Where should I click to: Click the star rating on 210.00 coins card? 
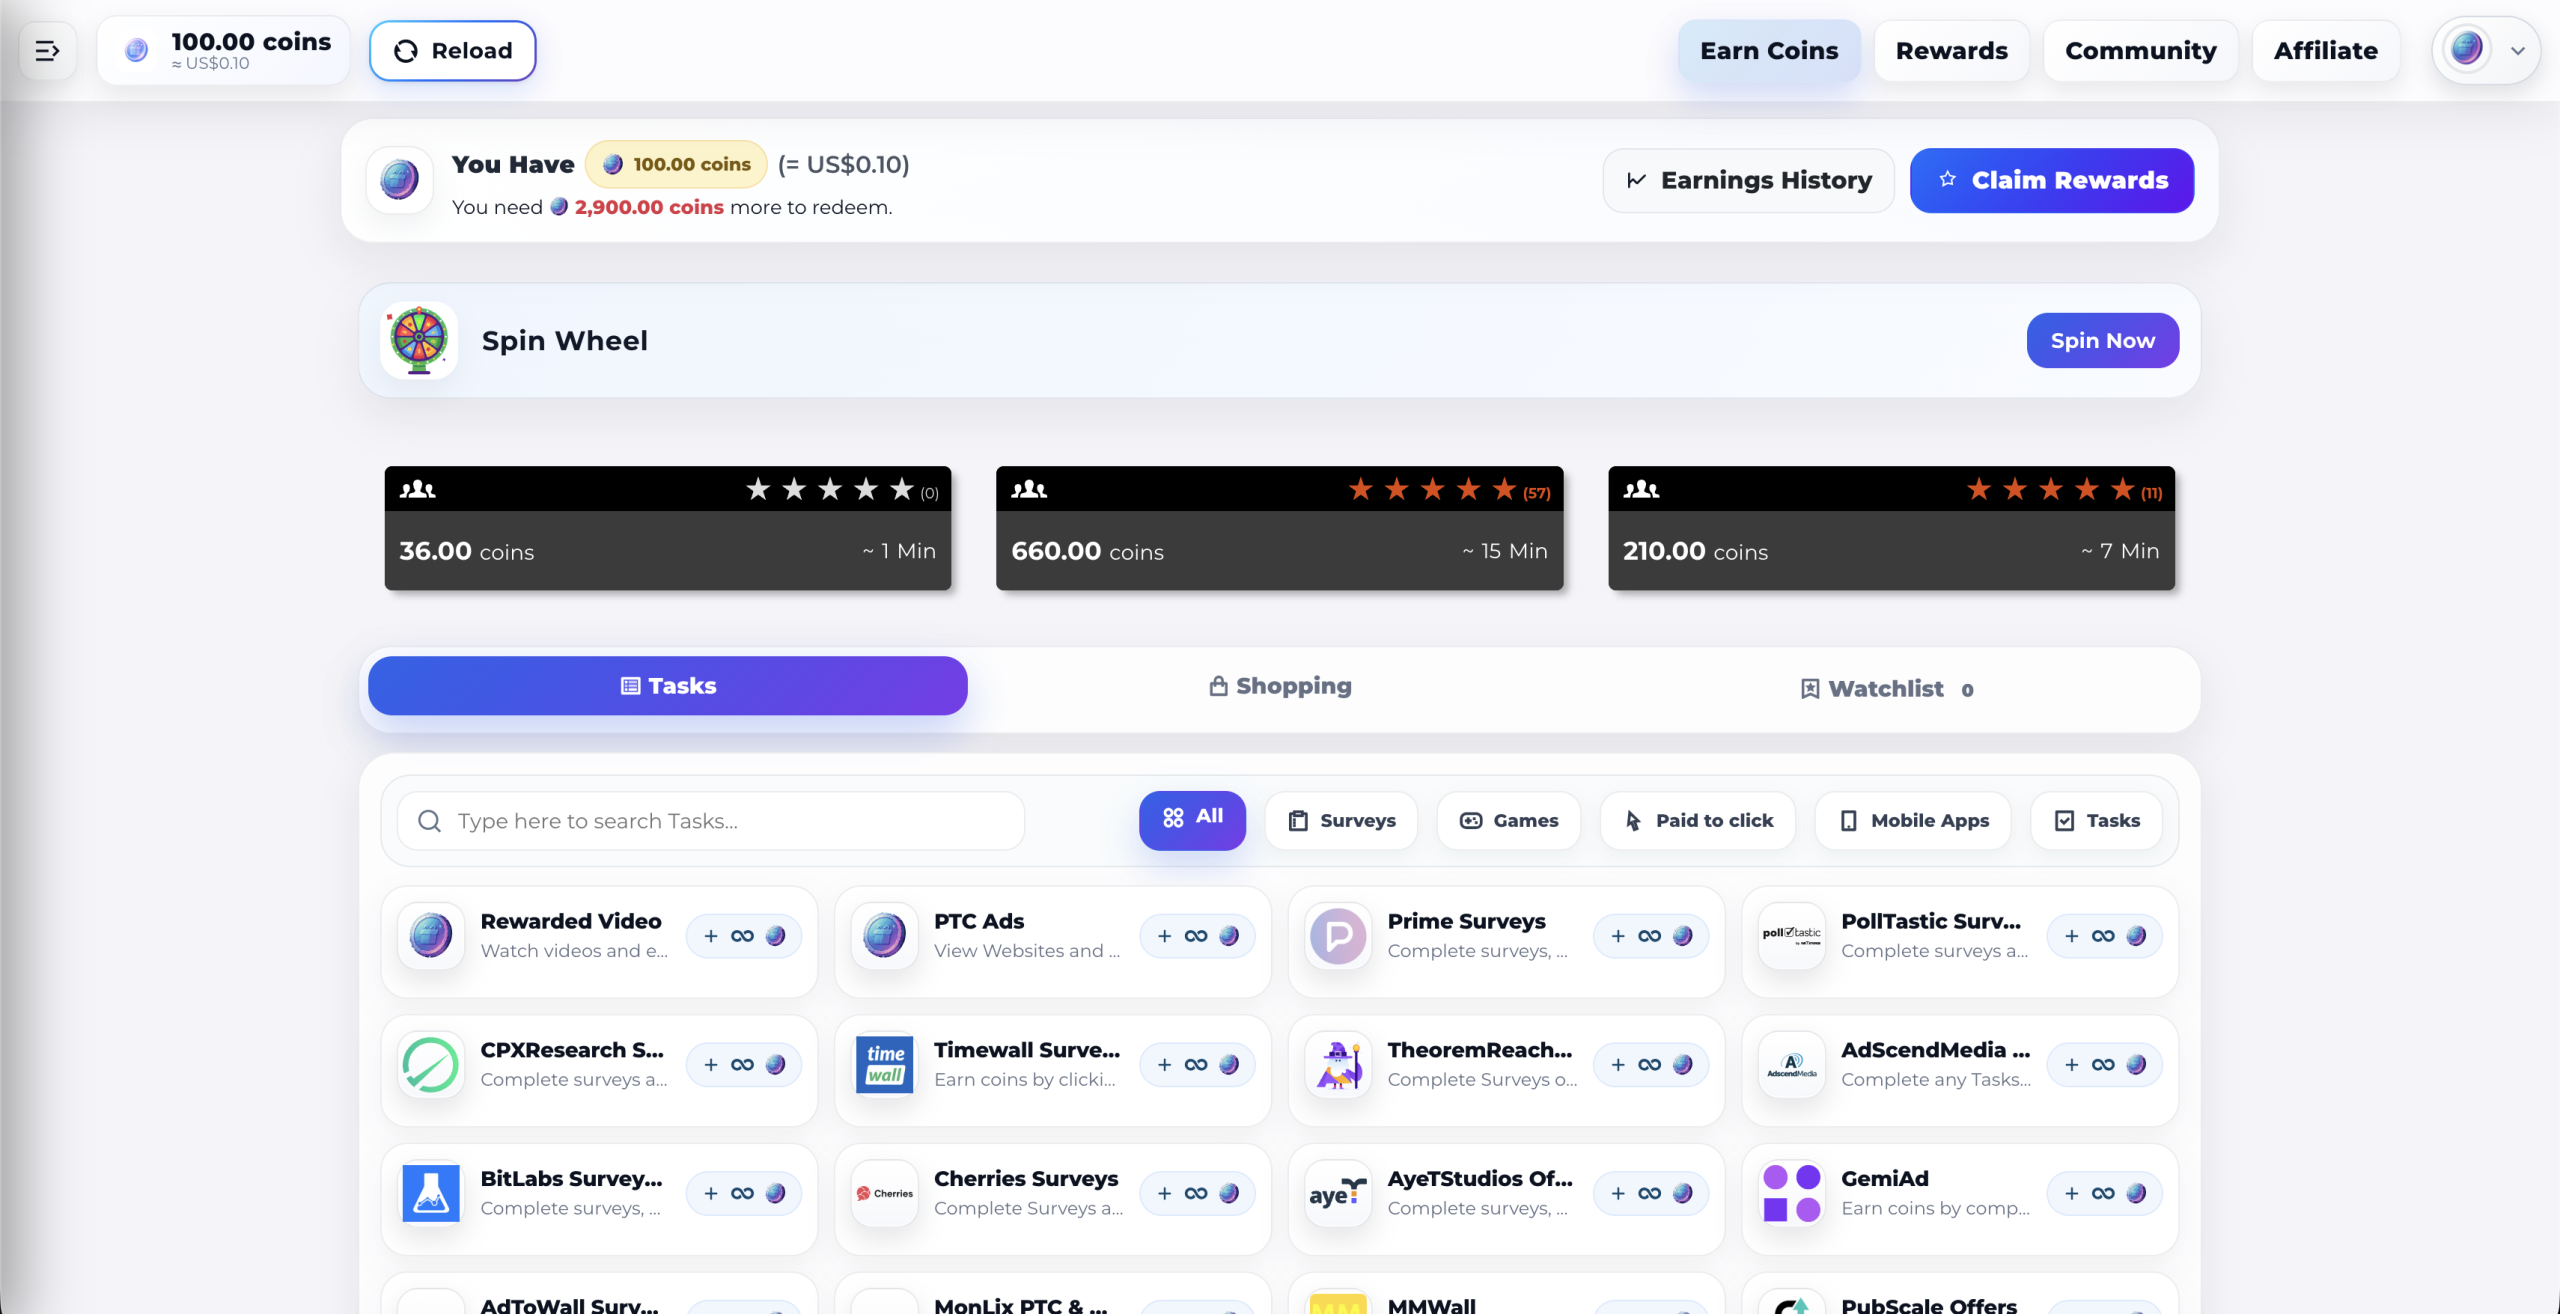point(2064,490)
